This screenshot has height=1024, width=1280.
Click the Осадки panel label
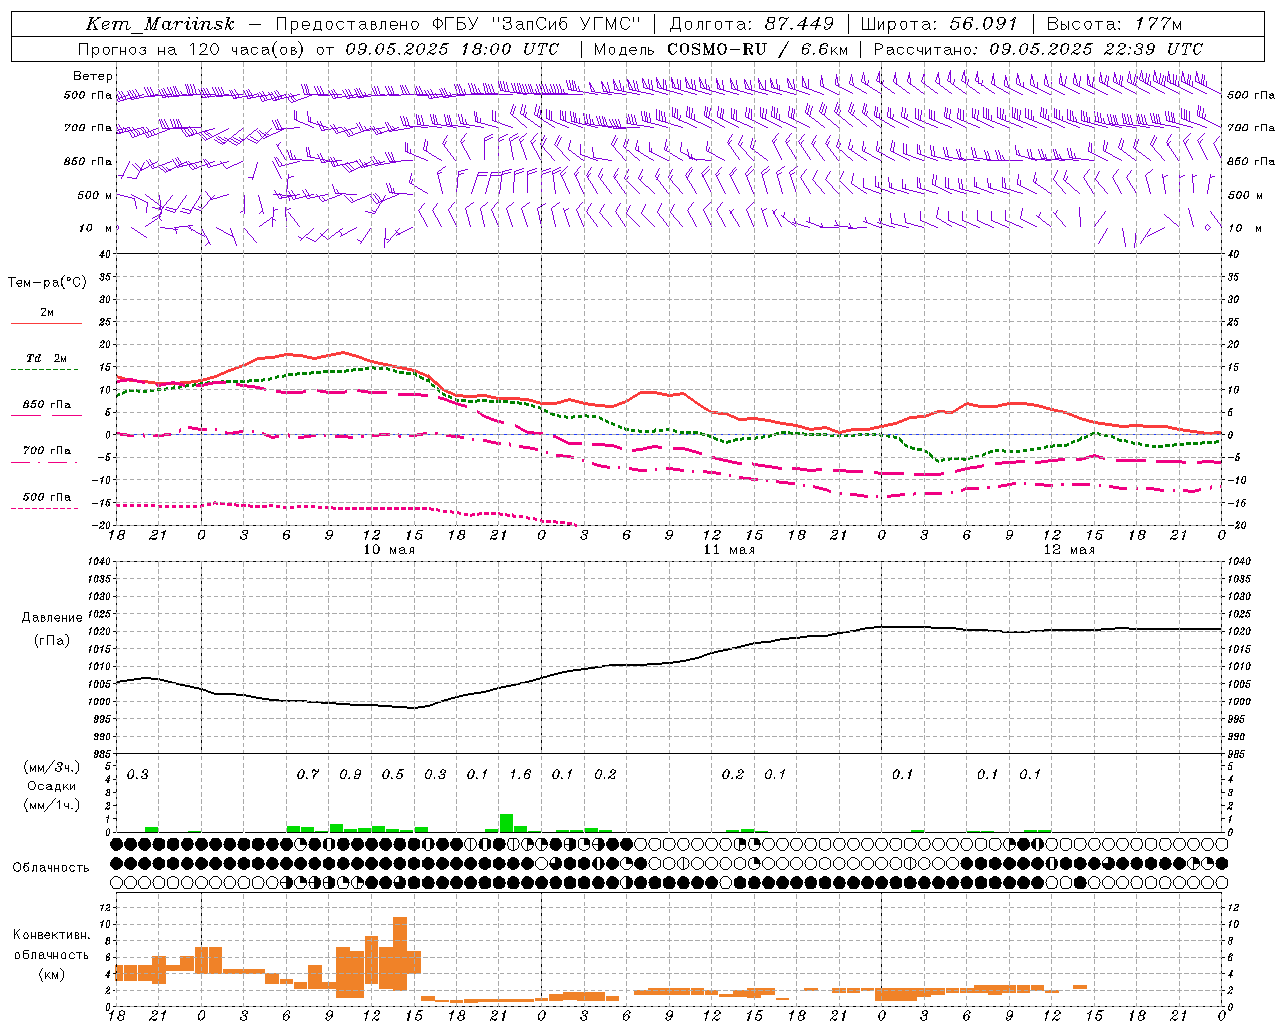tap(51, 786)
